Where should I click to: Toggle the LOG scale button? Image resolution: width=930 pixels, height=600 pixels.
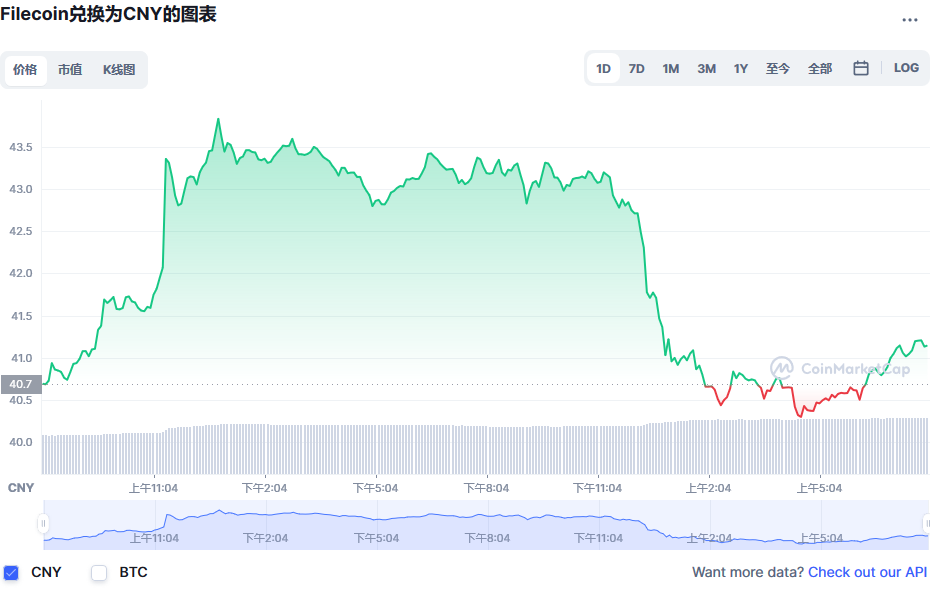point(906,68)
